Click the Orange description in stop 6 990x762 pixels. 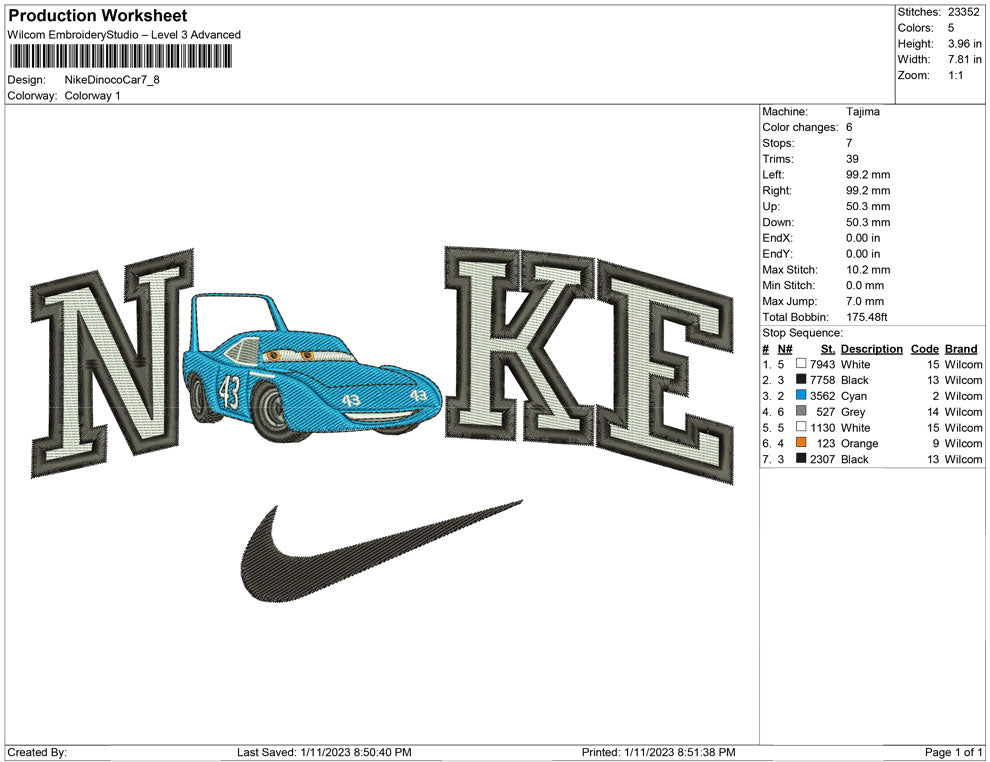859,443
